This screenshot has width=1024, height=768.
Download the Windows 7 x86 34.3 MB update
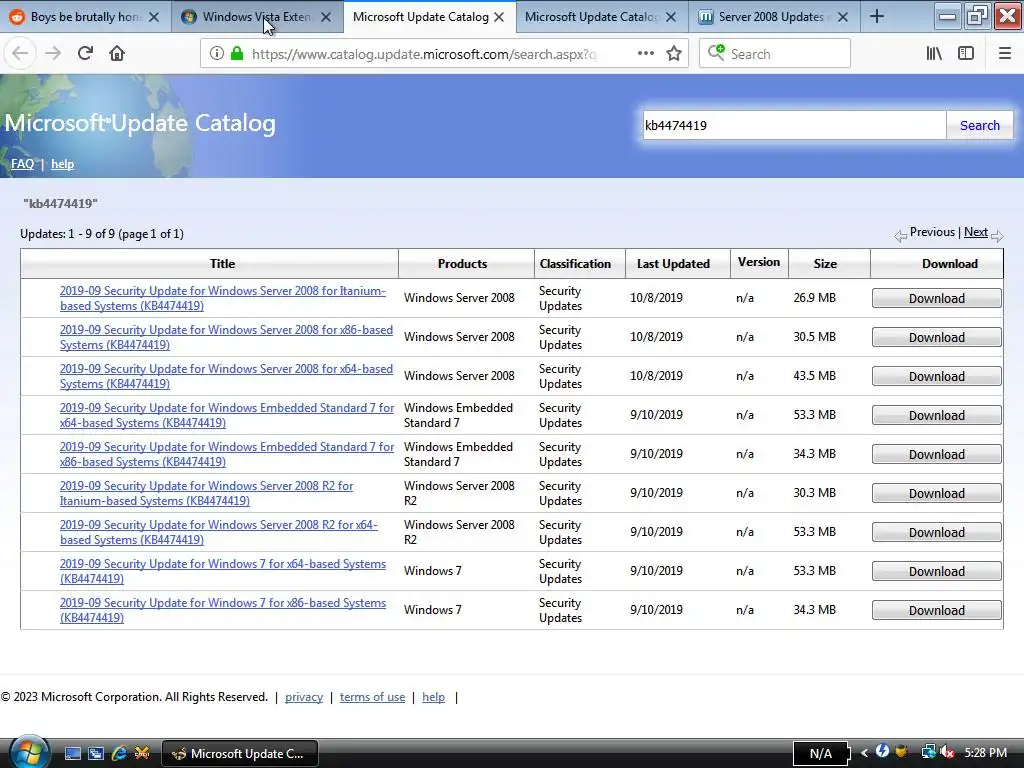point(936,611)
